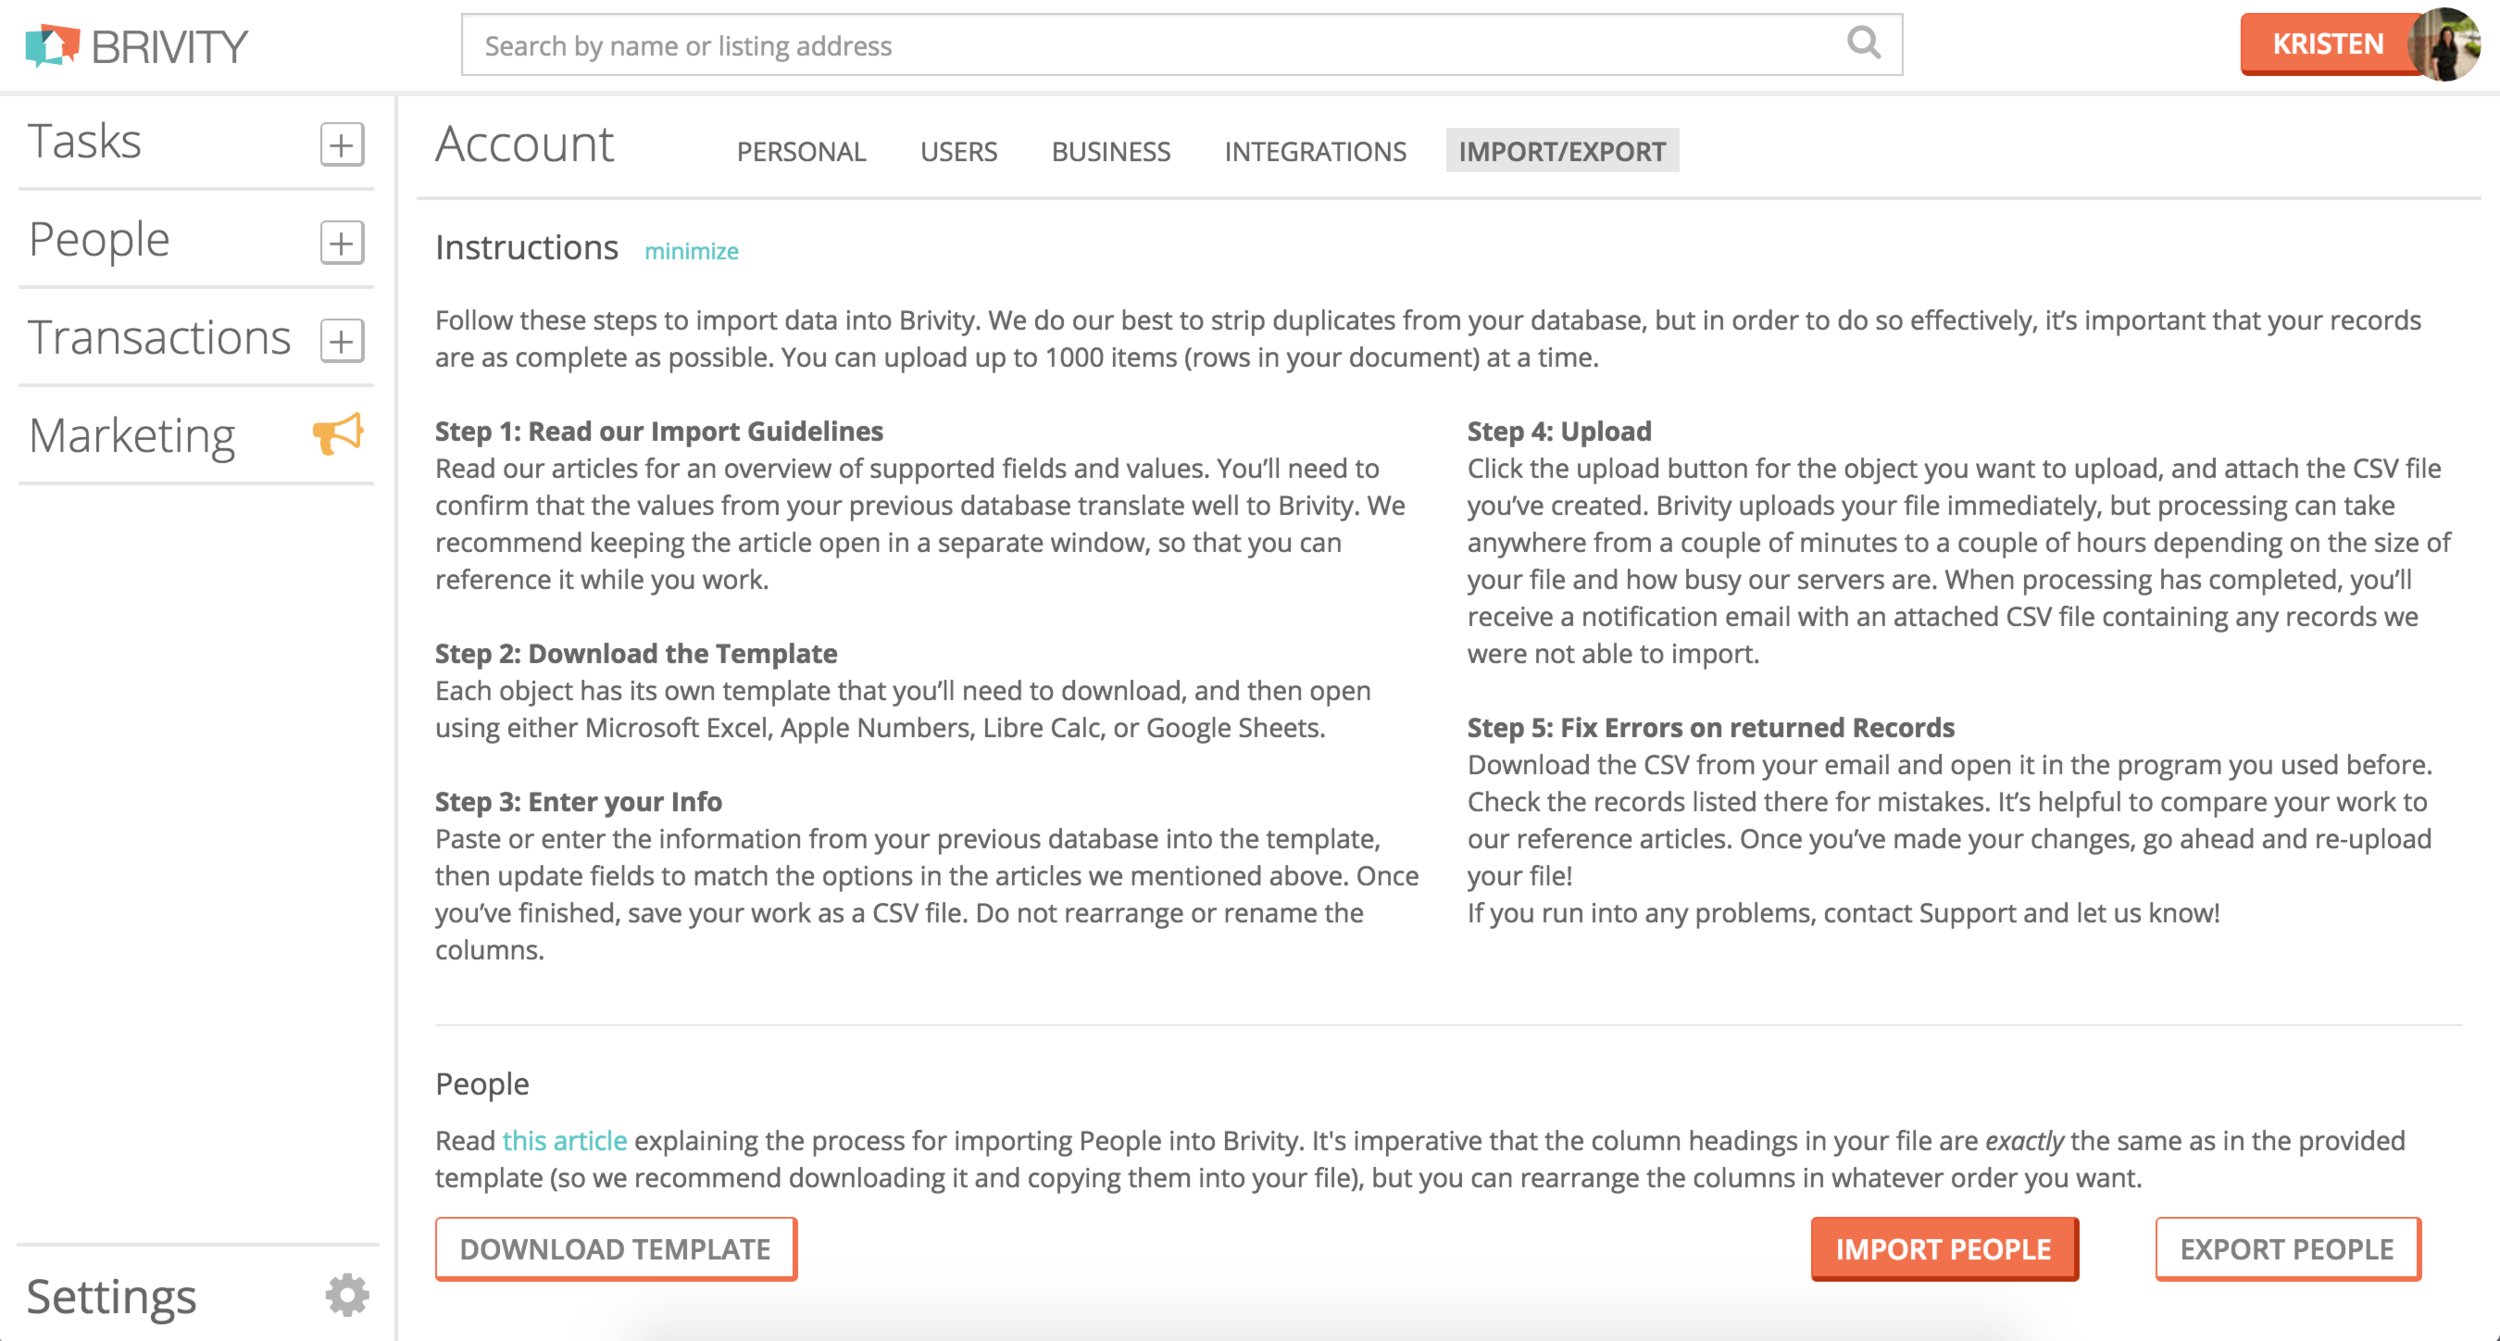The width and height of the screenshot is (2500, 1341).
Task: Open the Transactions section in sidebar
Action: 159,337
